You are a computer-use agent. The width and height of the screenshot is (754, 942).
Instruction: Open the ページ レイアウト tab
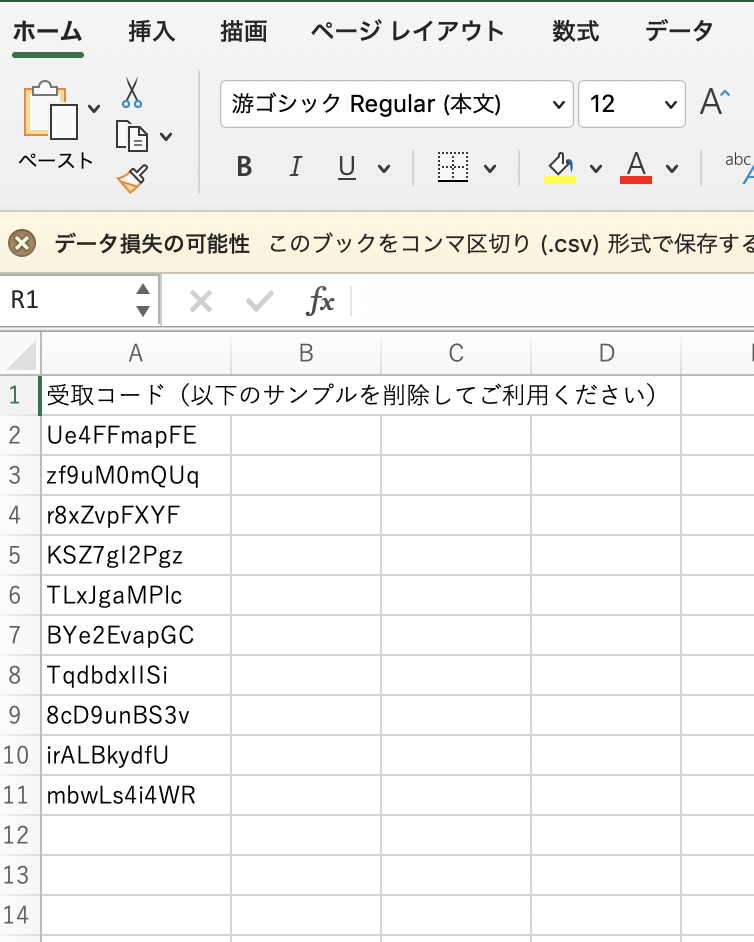coord(407,31)
